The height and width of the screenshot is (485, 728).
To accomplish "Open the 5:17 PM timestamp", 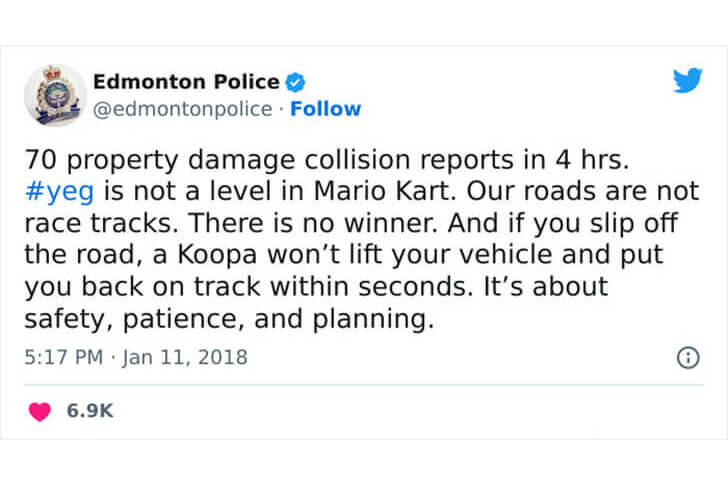I will click(64, 357).
